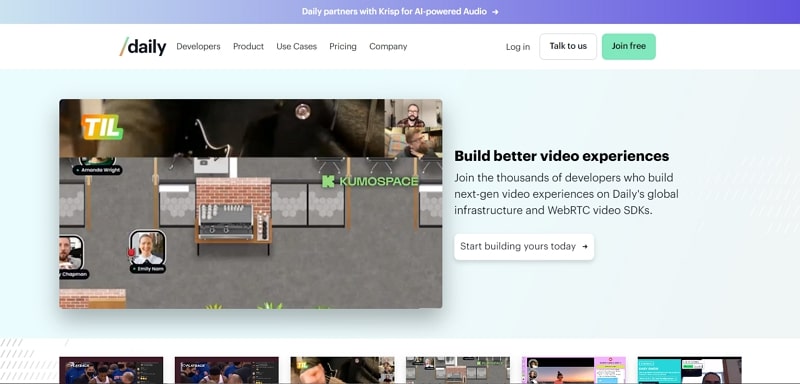
Task: Click Amanda Wright's name tag in video
Action: click(97, 170)
